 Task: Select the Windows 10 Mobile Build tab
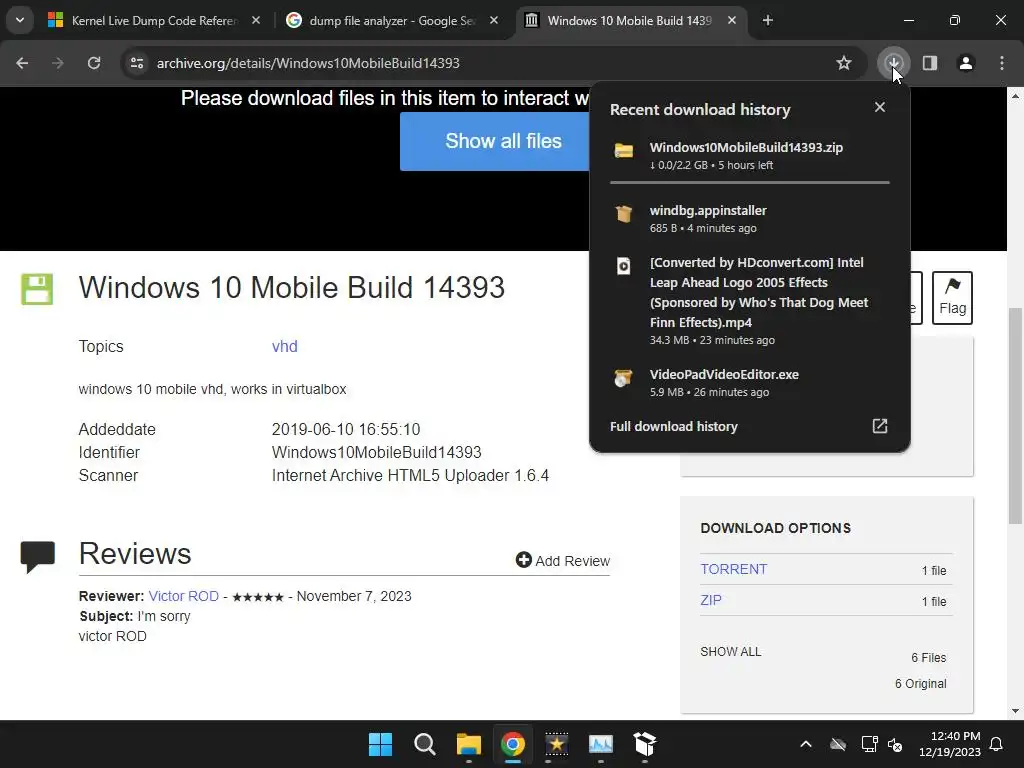630,21
